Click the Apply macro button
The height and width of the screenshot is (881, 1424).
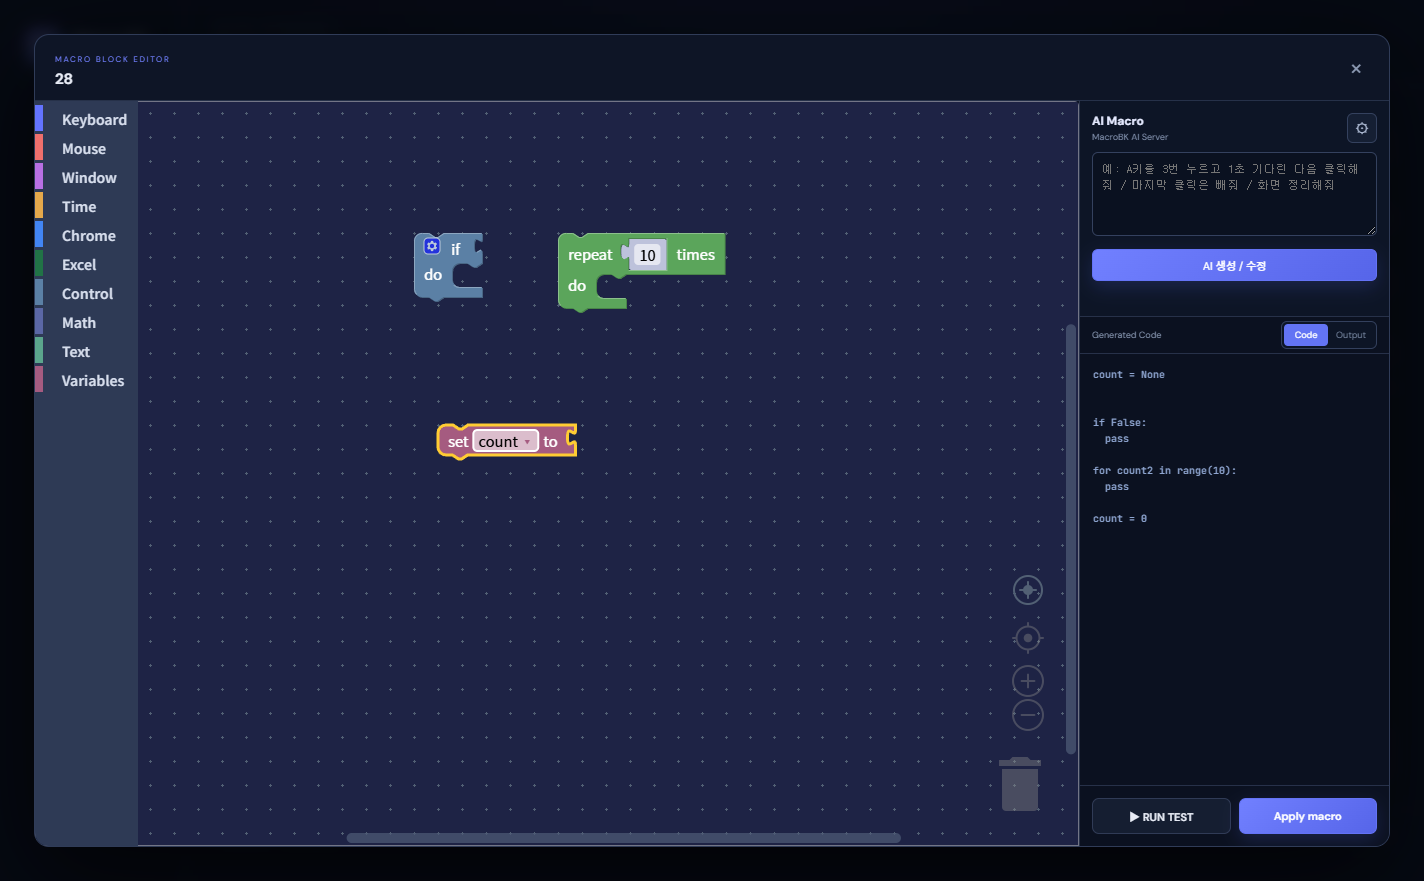1308,816
